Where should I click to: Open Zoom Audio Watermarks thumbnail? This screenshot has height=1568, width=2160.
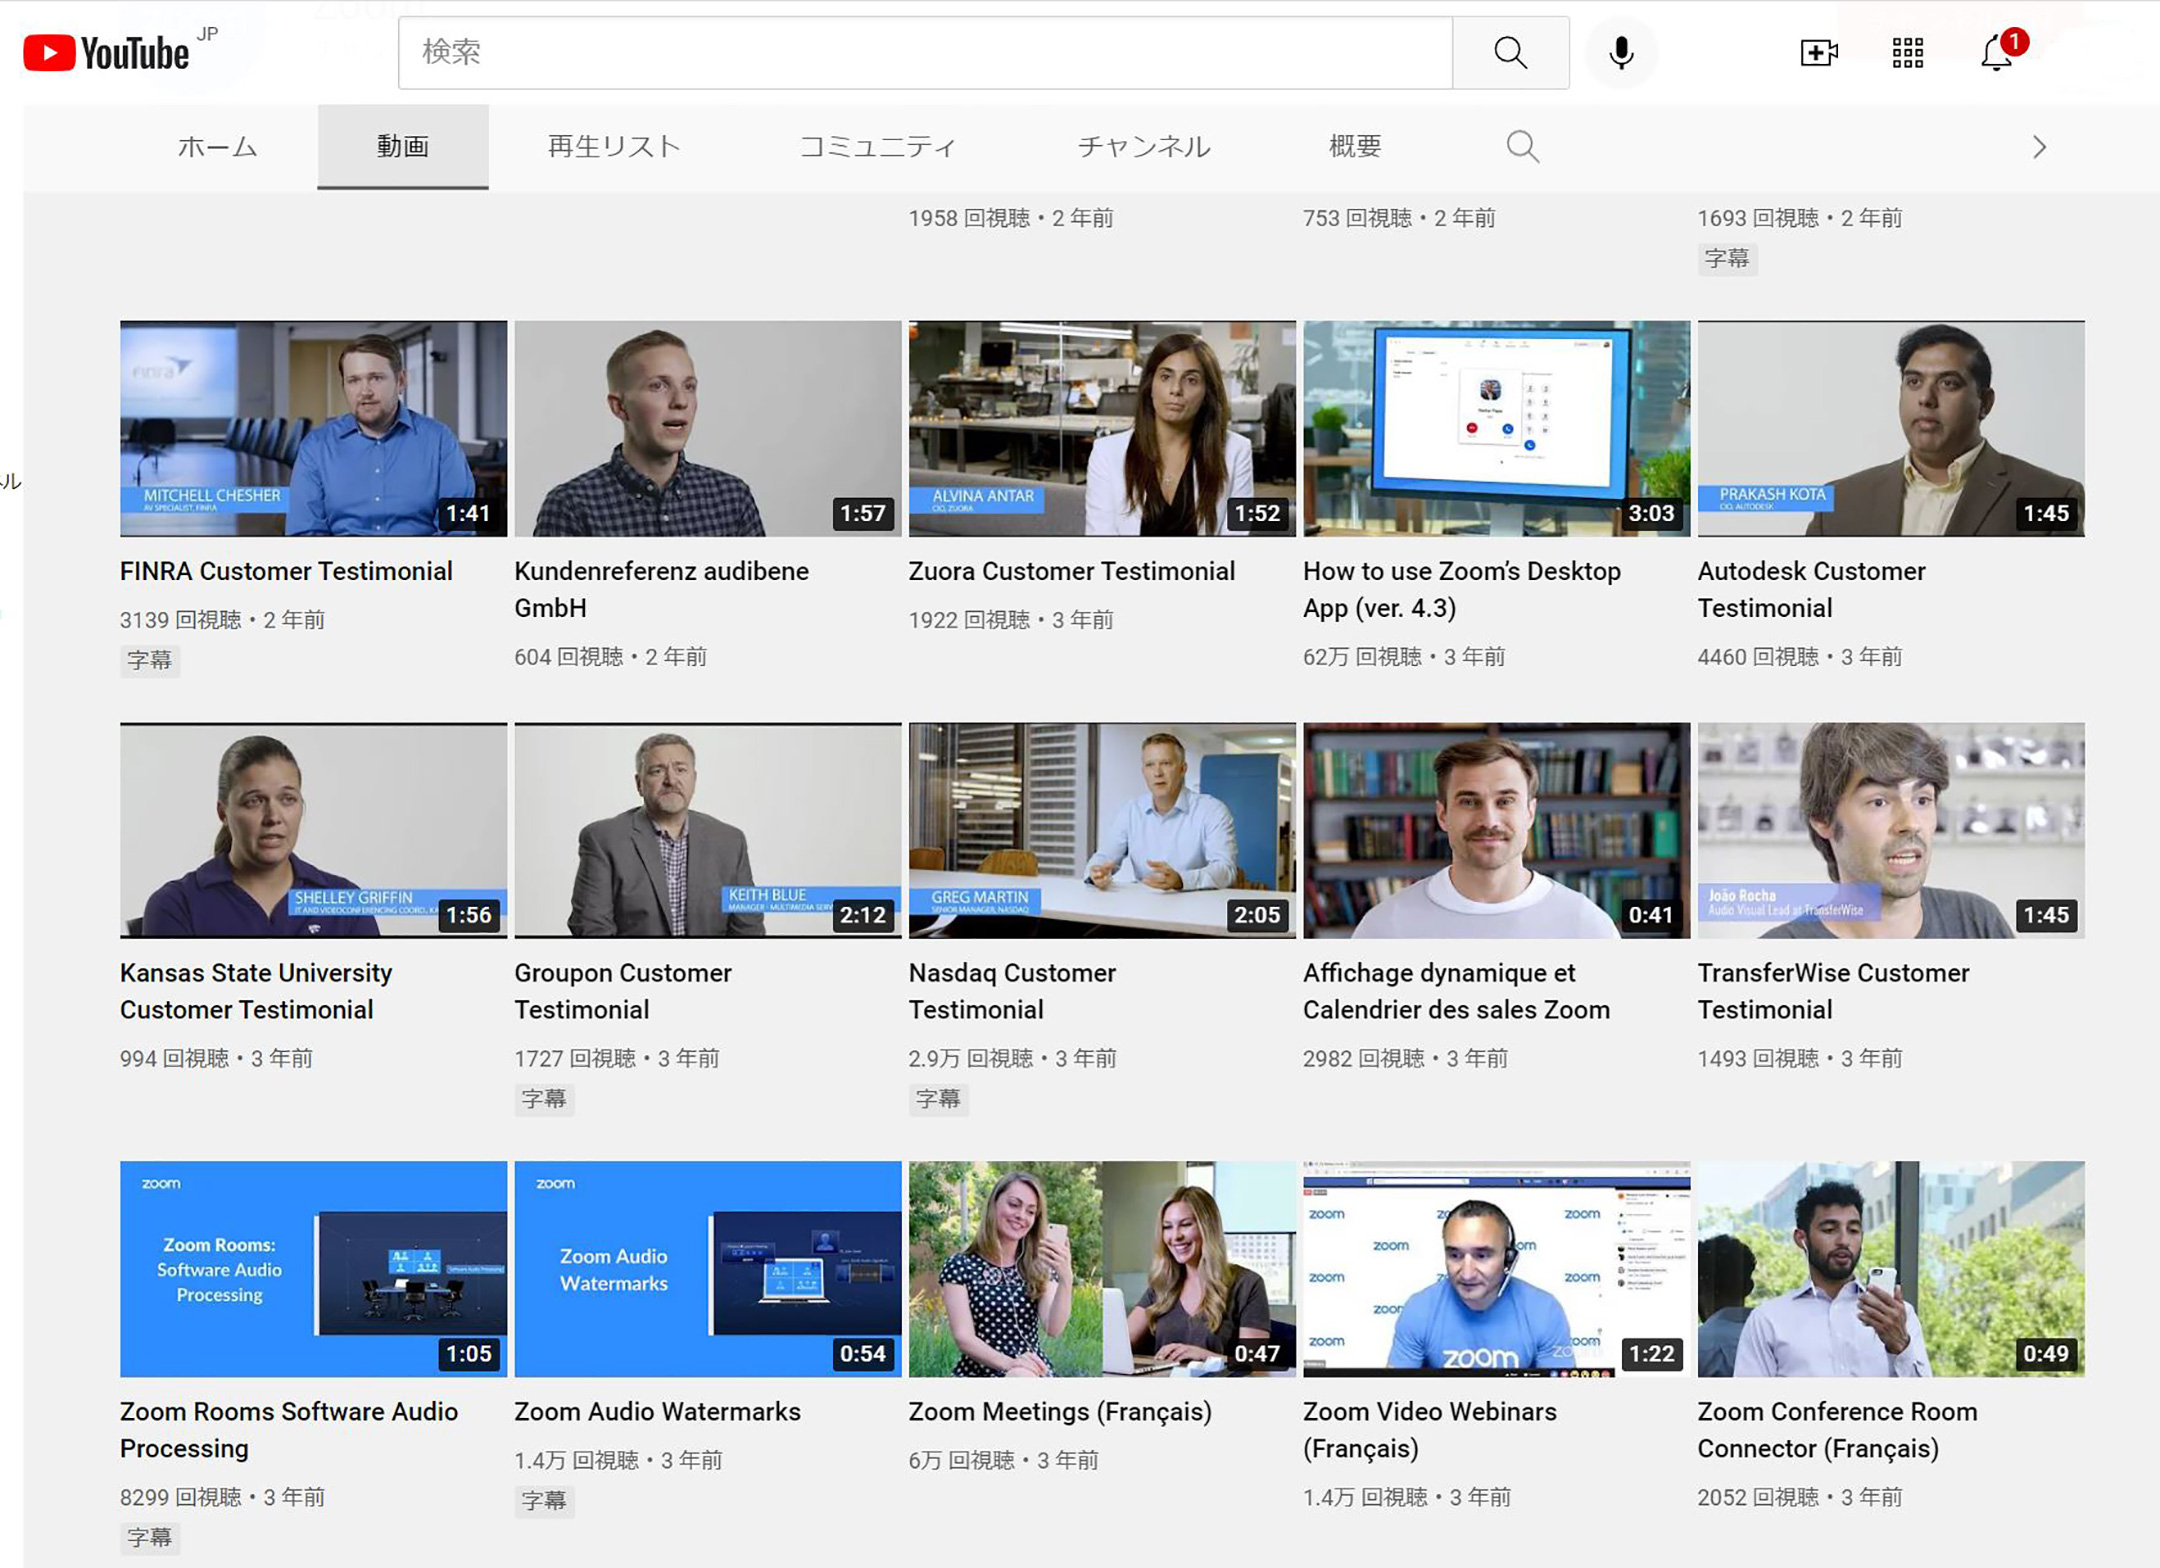(x=708, y=1269)
